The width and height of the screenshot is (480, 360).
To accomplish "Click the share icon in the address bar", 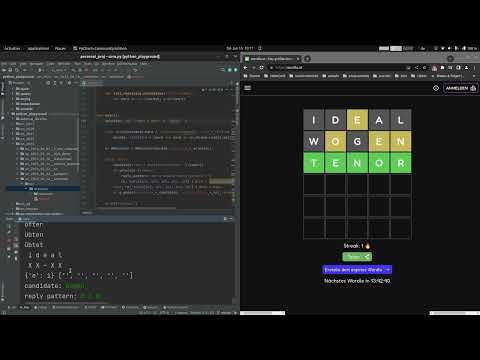I will (x=416, y=68).
